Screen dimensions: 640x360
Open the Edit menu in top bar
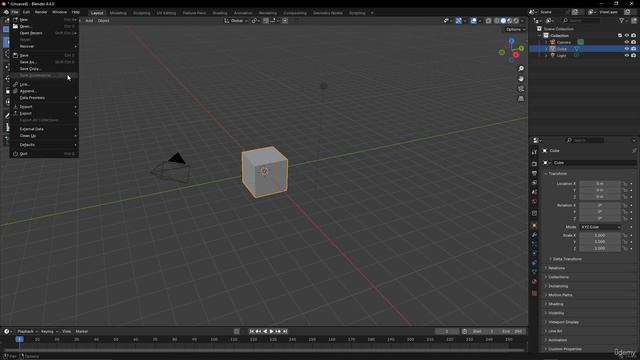click(26, 12)
